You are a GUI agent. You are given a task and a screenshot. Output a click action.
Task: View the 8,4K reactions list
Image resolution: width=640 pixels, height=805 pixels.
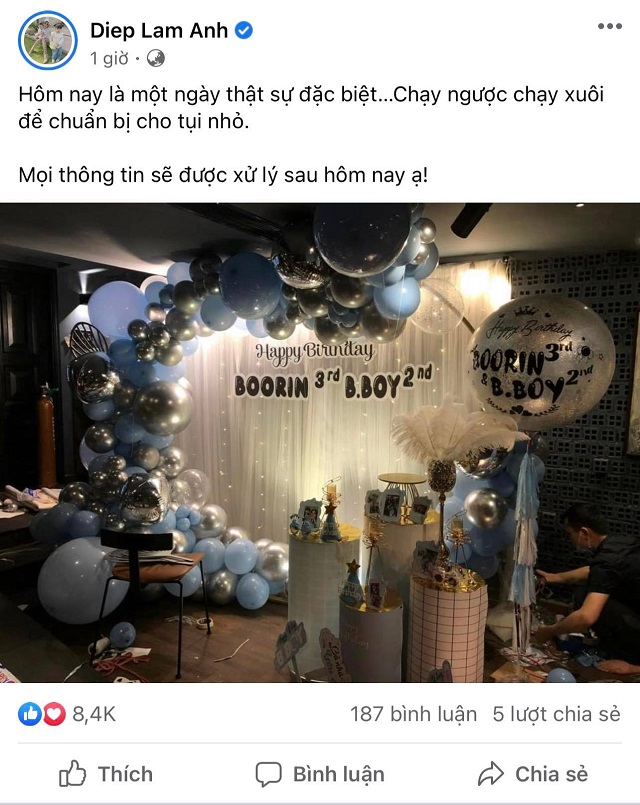(94, 714)
